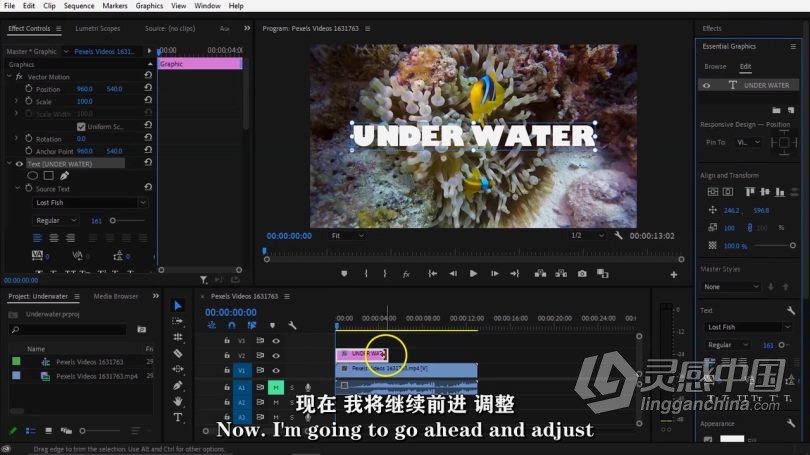Click Export Frame camera icon
Viewport: 810px width, 455px height.
pyautogui.click(x=582, y=274)
